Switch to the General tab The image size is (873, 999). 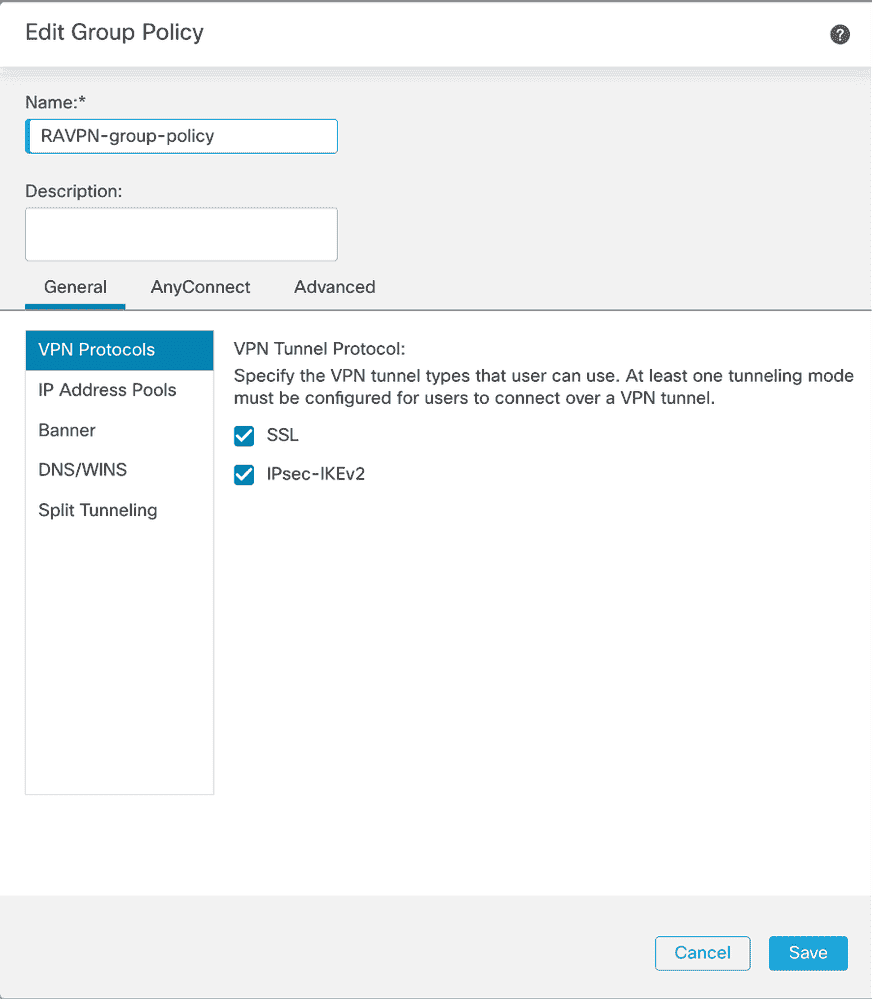pos(75,287)
